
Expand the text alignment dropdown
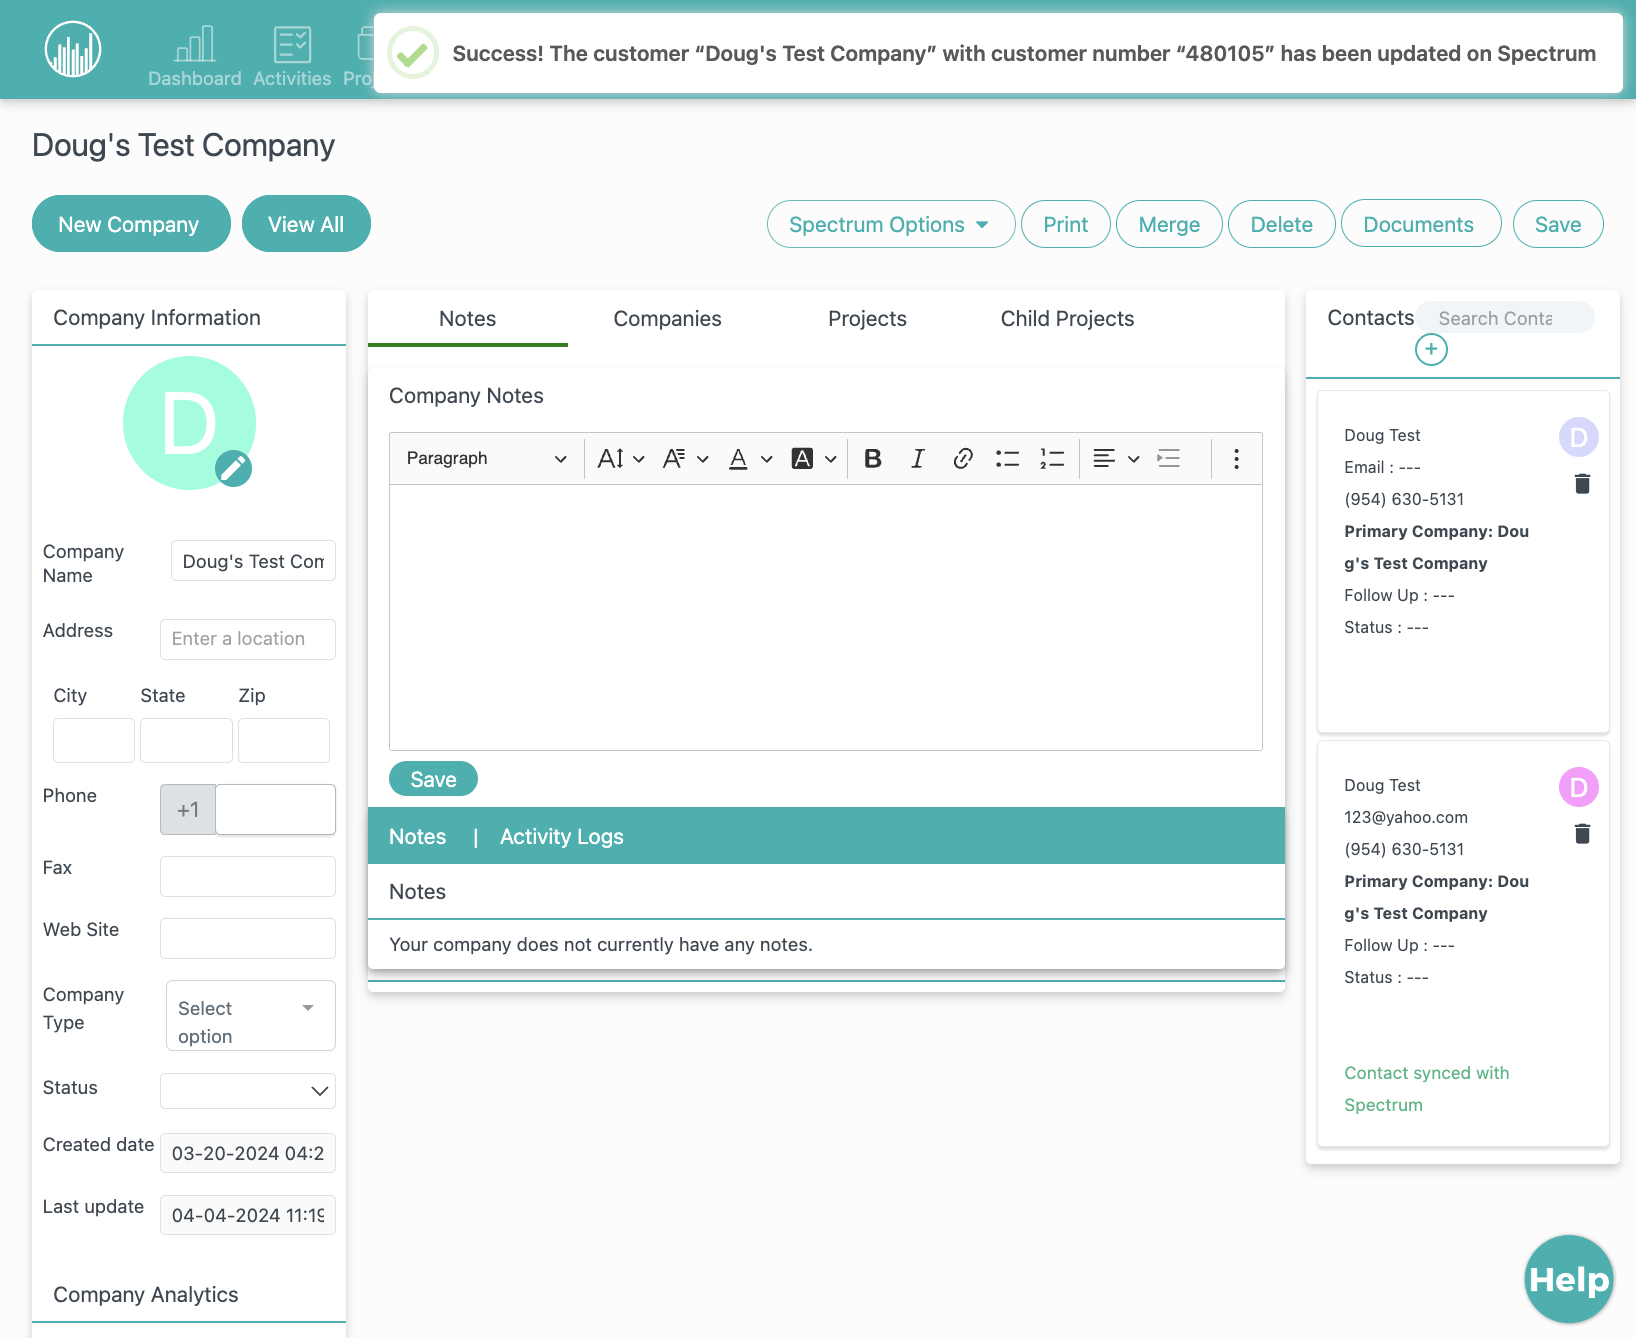[x=1116, y=458]
